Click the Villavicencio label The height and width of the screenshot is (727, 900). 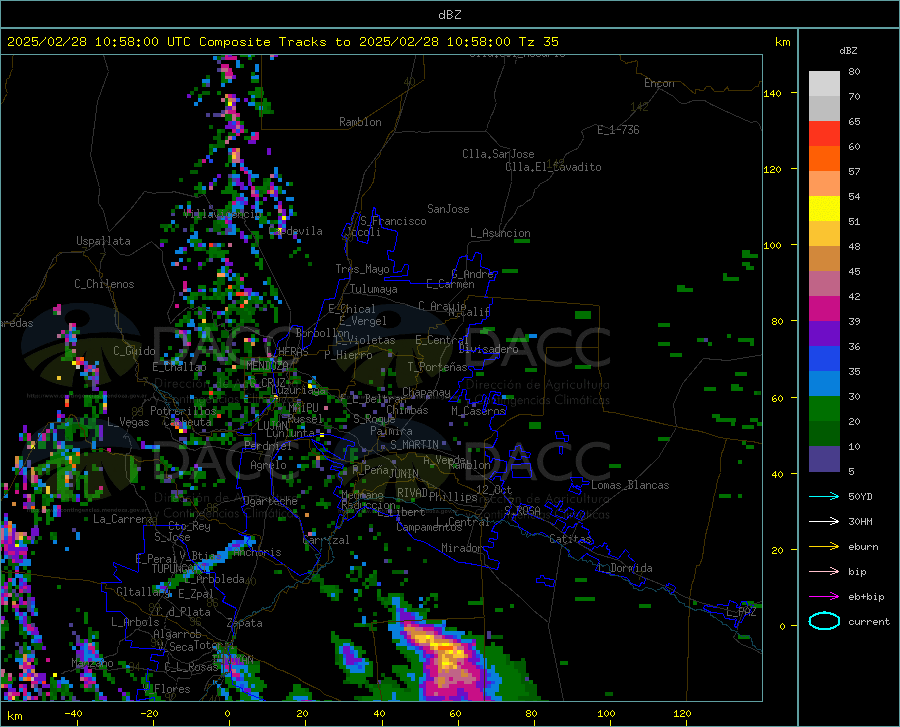click(222, 214)
